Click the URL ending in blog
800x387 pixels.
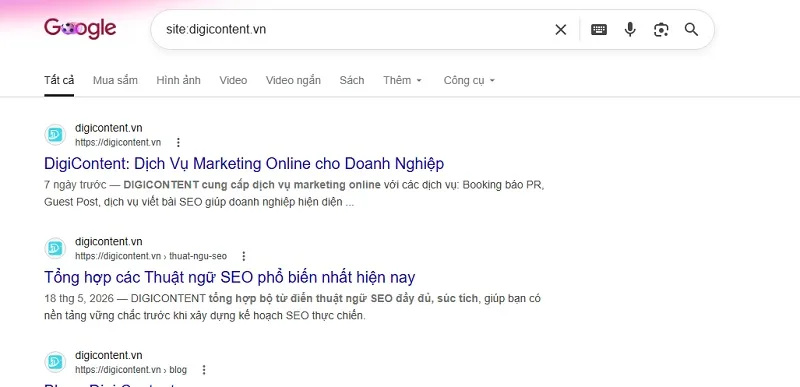tap(131, 370)
